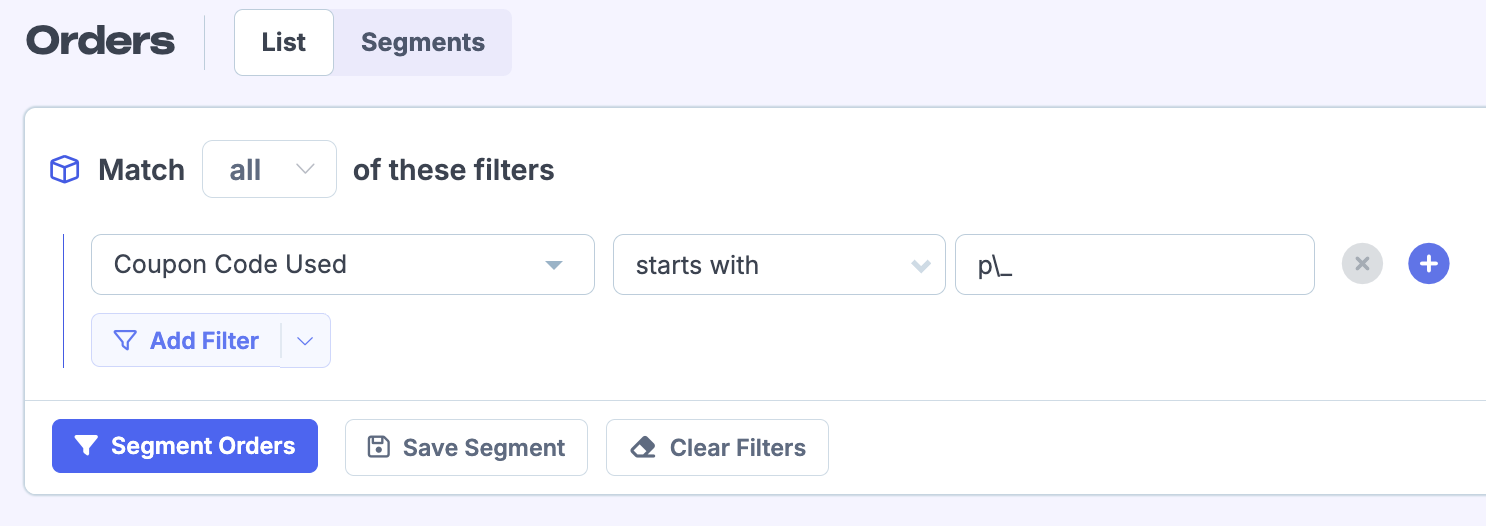
Task: Click the Orders page heading
Action: click(x=101, y=42)
